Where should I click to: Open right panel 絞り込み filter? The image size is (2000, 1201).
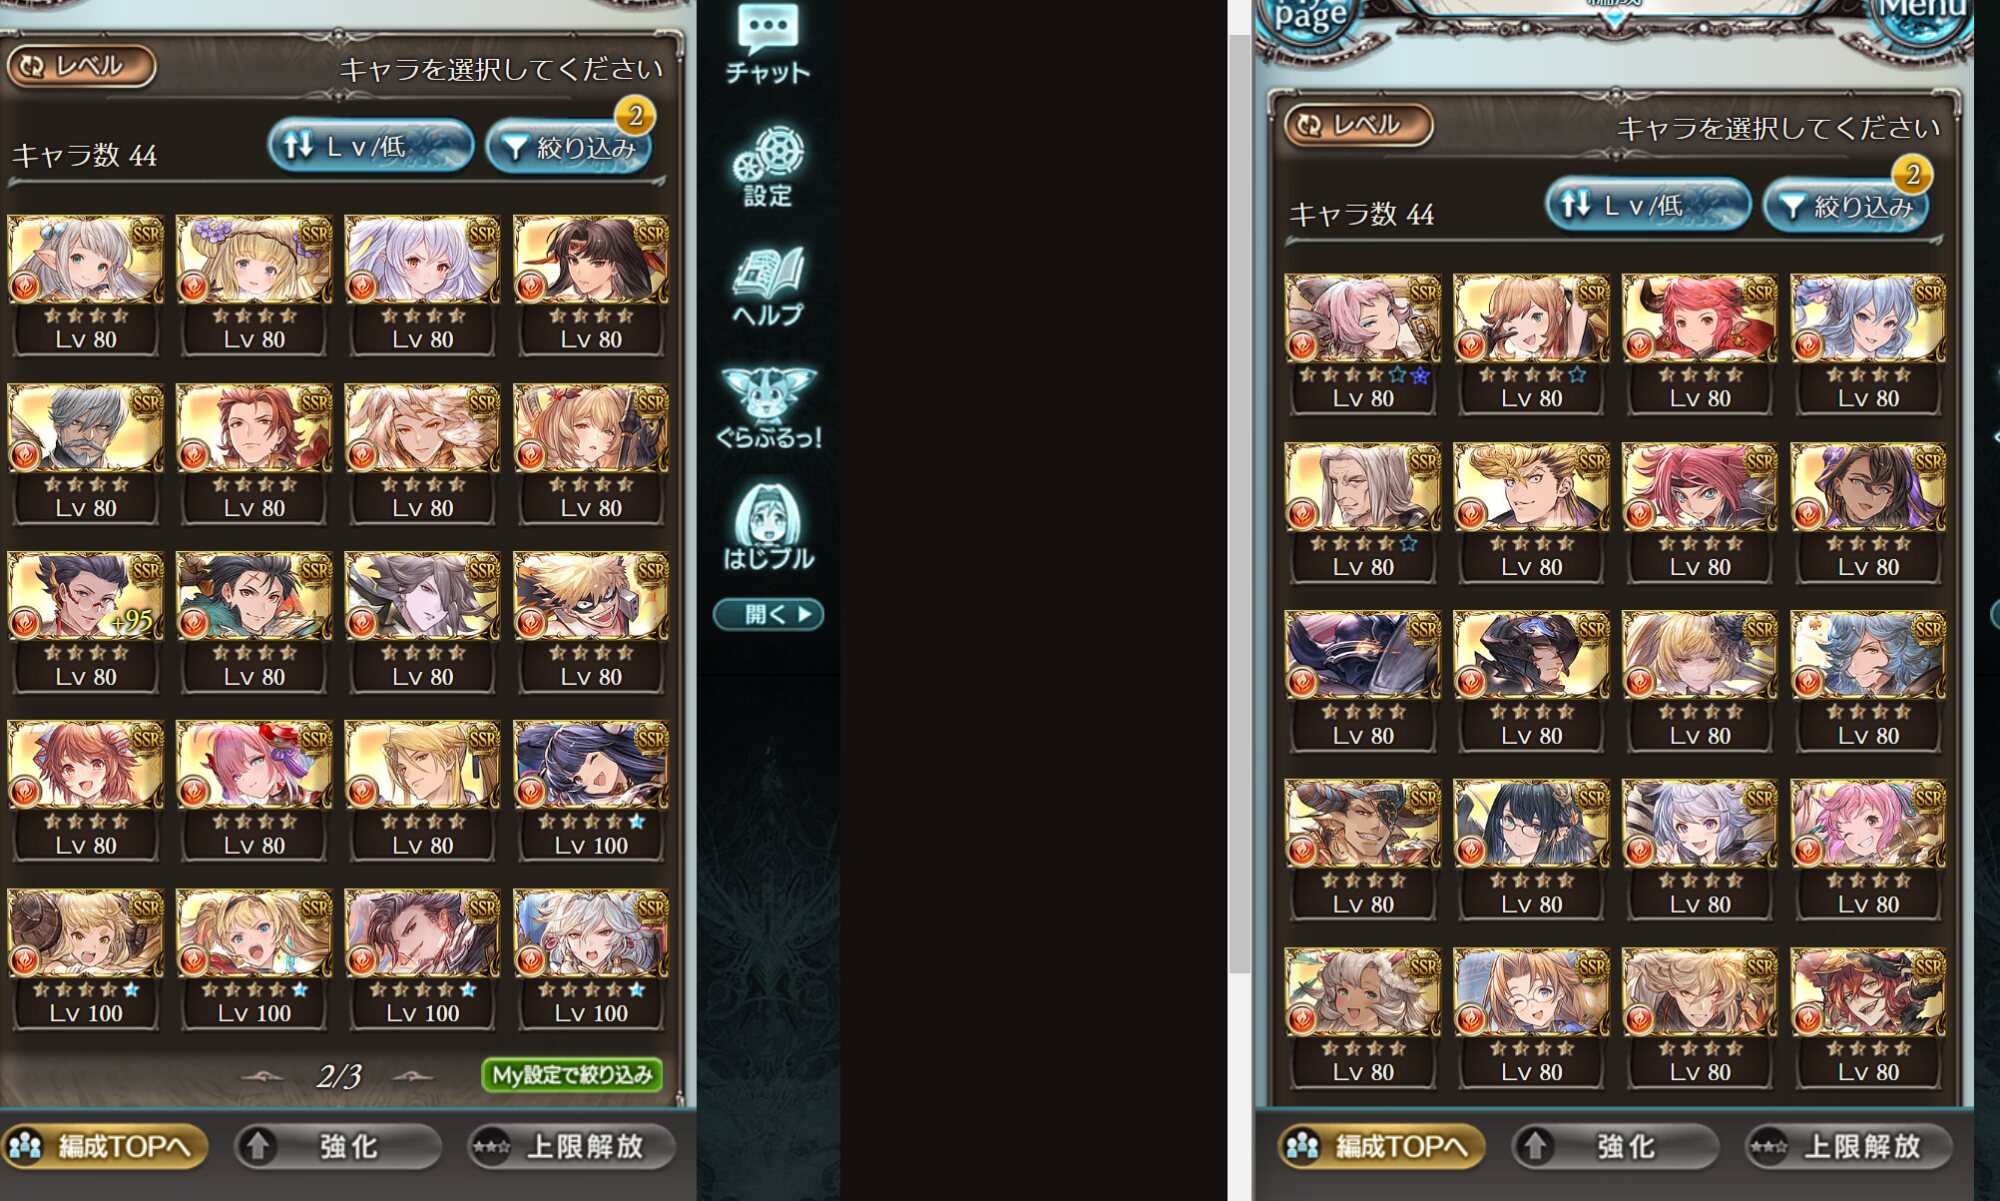pyautogui.click(x=1845, y=207)
